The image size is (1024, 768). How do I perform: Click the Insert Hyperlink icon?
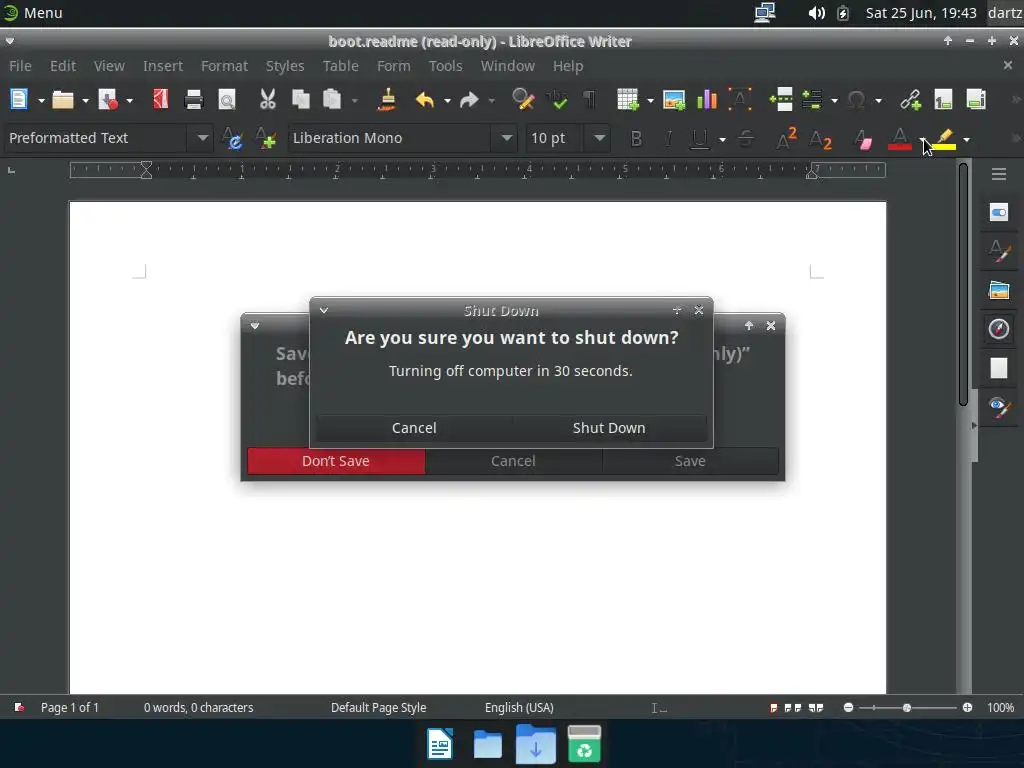click(910, 100)
